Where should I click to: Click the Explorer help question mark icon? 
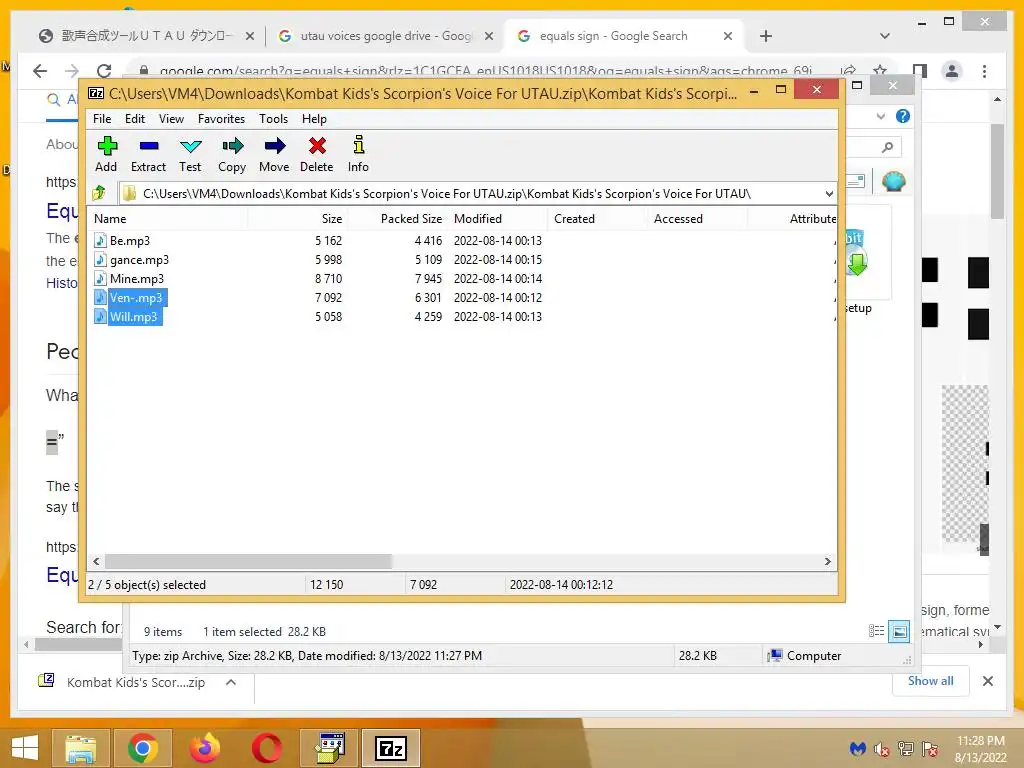903,116
